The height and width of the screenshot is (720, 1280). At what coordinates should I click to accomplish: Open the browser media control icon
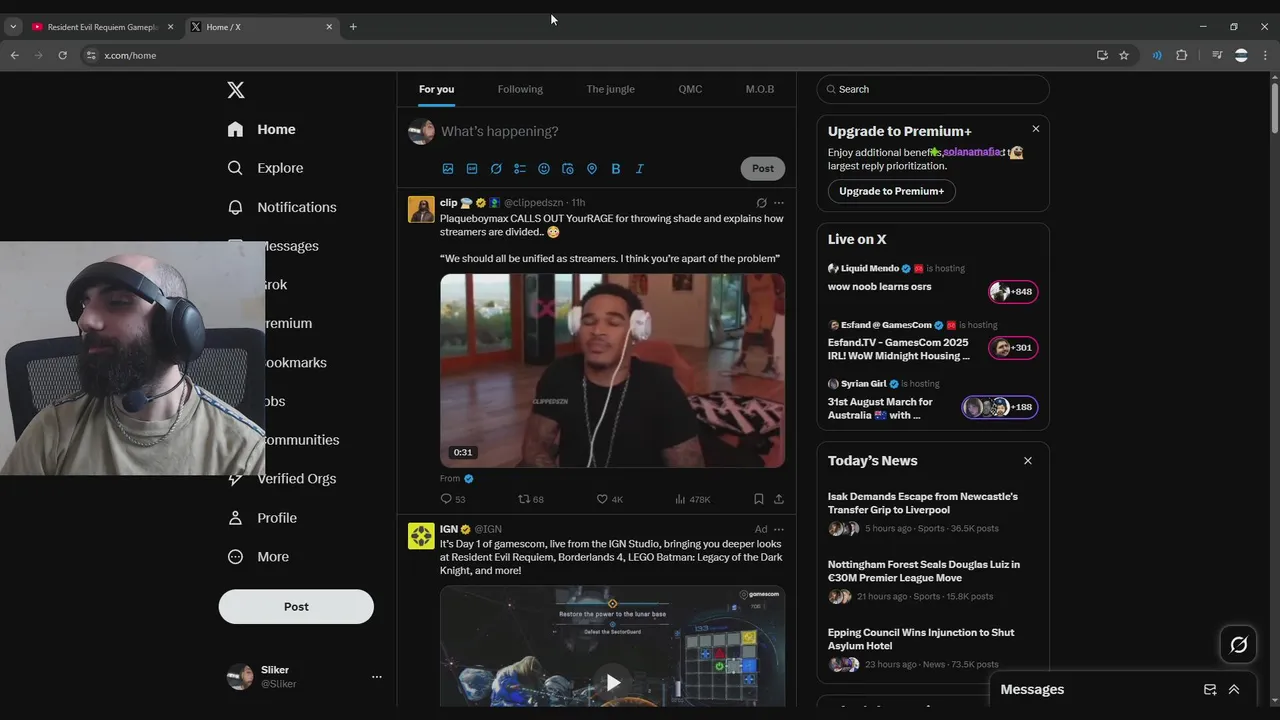pyautogui.click(x=1217, y=55)
